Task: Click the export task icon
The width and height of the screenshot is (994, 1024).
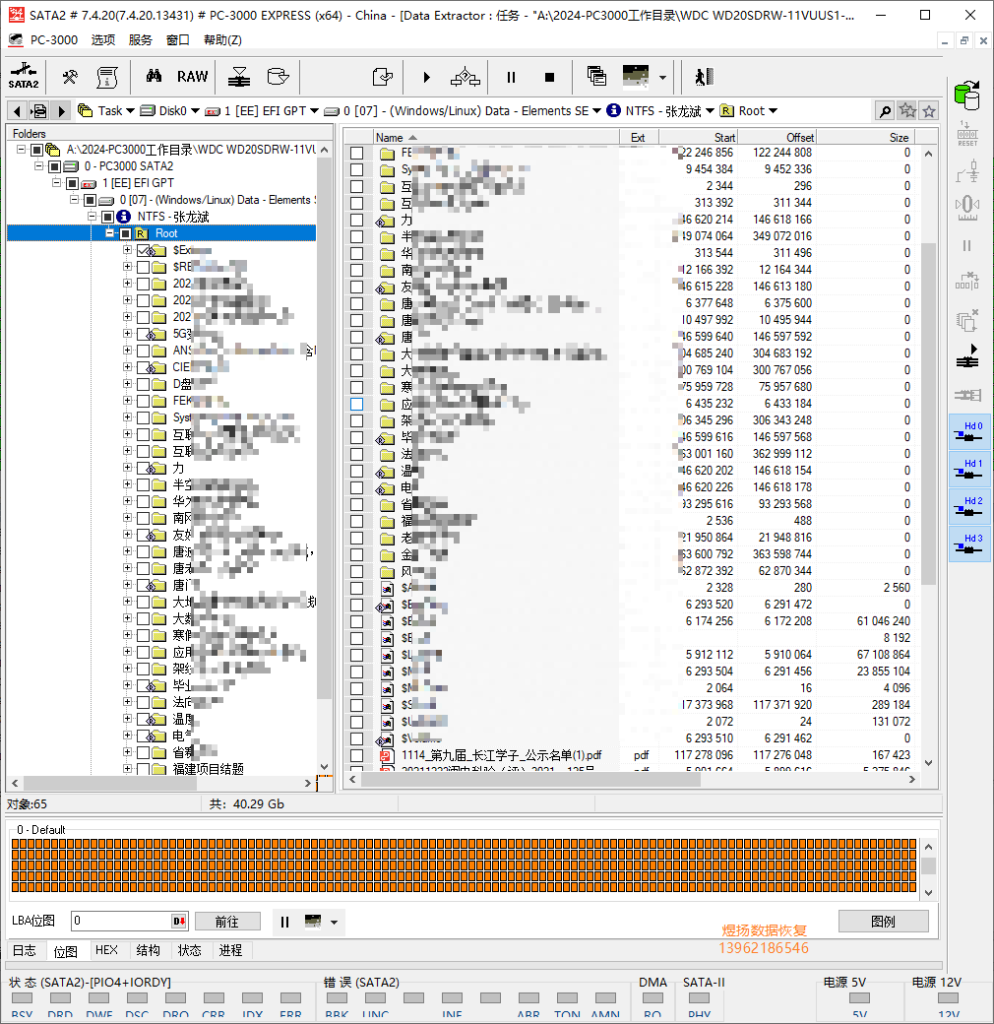Action: coord(382,77)
